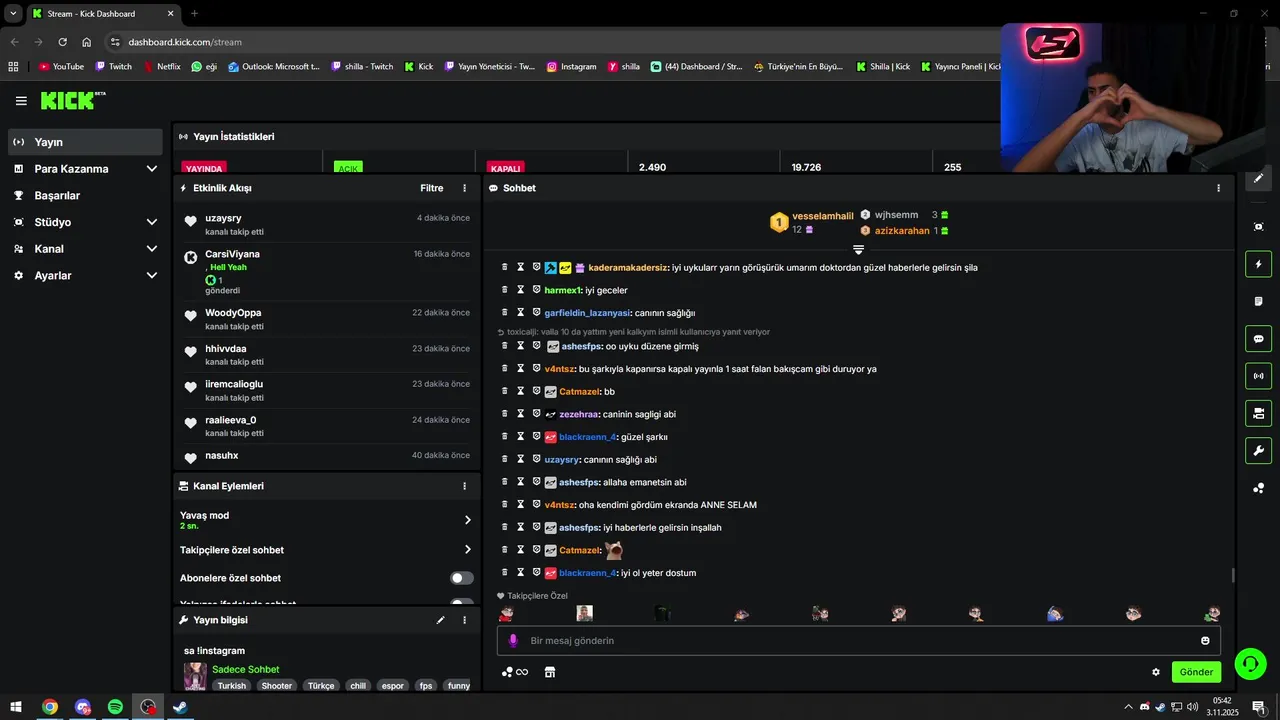The height and width of the screenshot is (720, 1280).
Task: Select the Stream - Kick Dashboard tab
Action: pyautogui.click(x=101, y=14)
